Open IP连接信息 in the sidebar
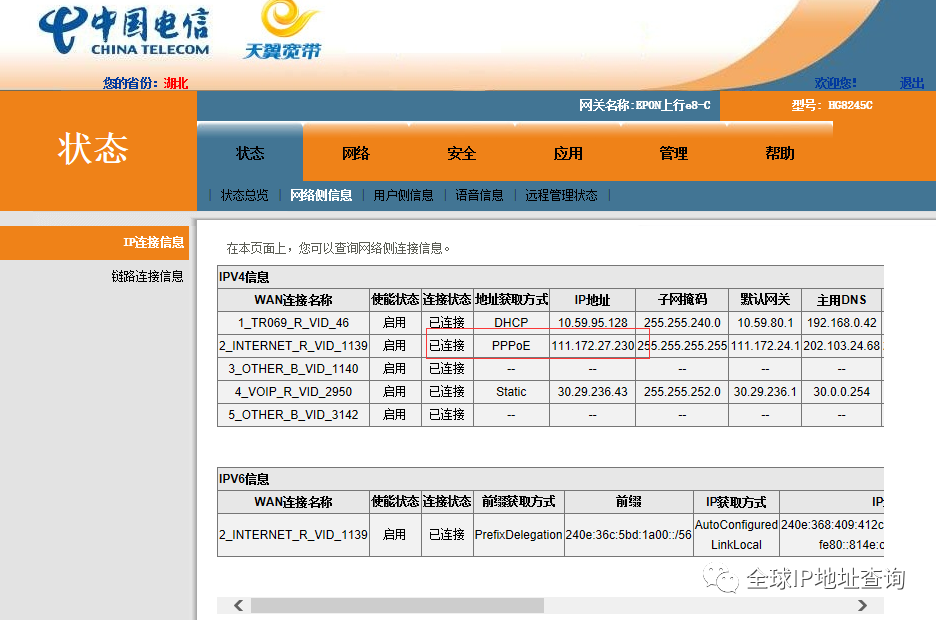936x620 pixels. (x=94, y=242)
